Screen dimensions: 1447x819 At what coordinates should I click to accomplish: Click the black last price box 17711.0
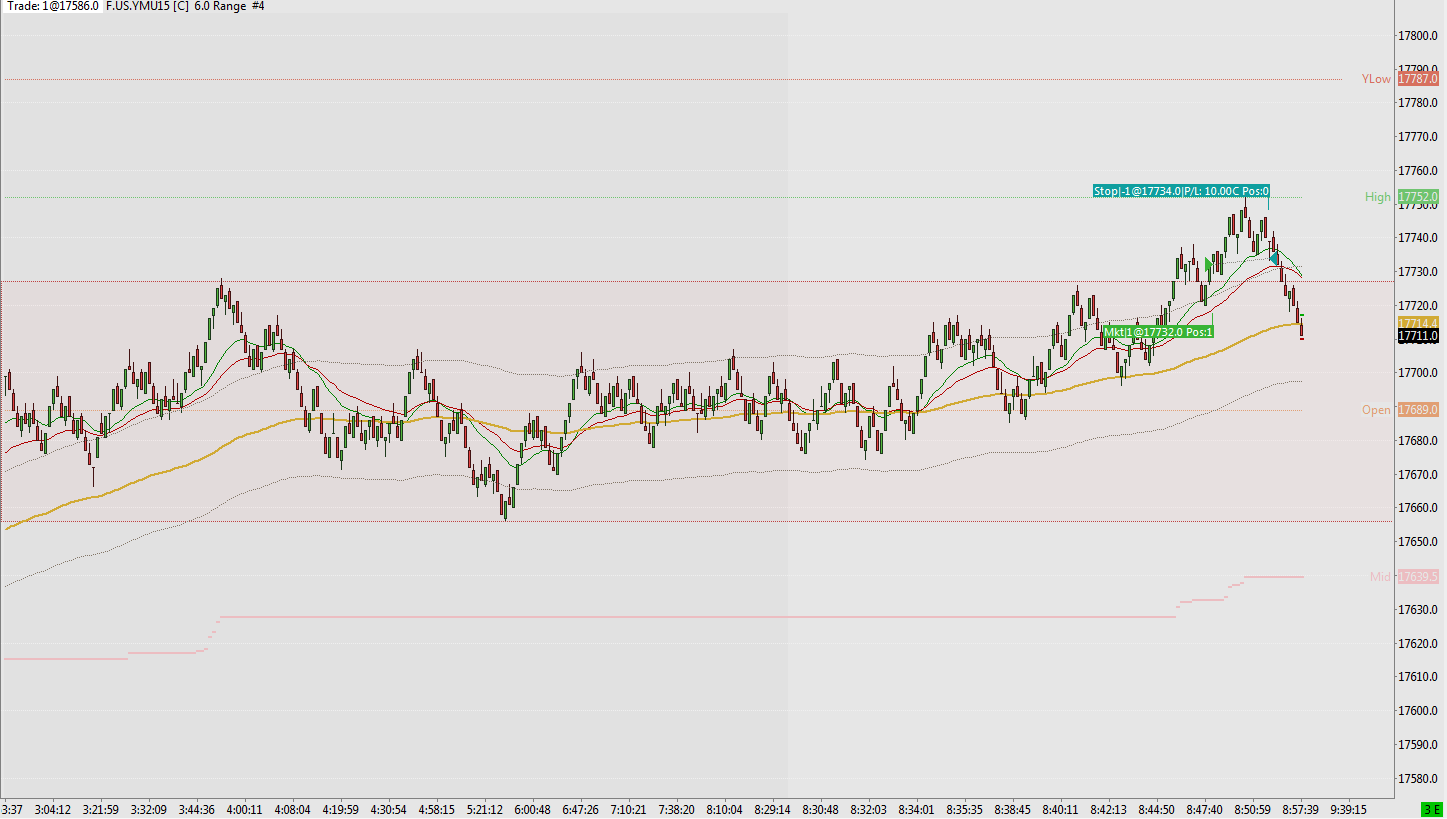[x=1418, y=337]
